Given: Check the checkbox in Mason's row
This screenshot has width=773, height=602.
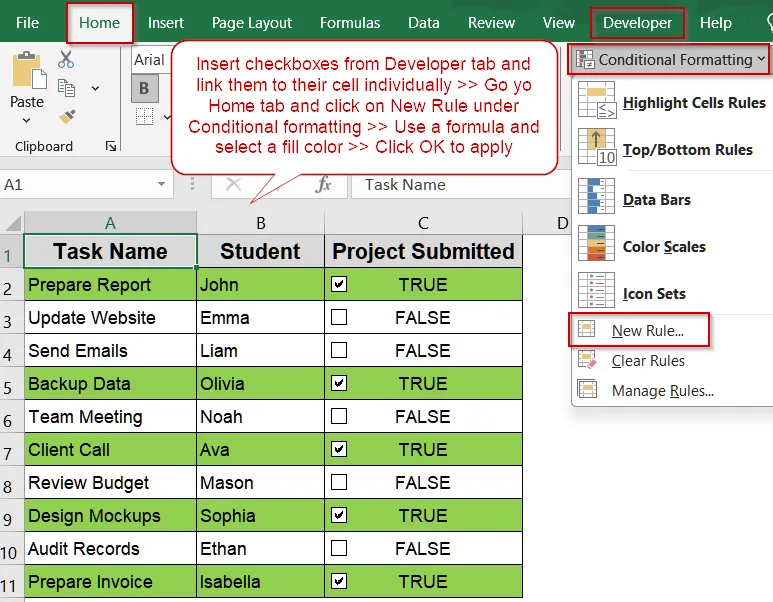Looking at the screenshot, I should pos(339,482).
